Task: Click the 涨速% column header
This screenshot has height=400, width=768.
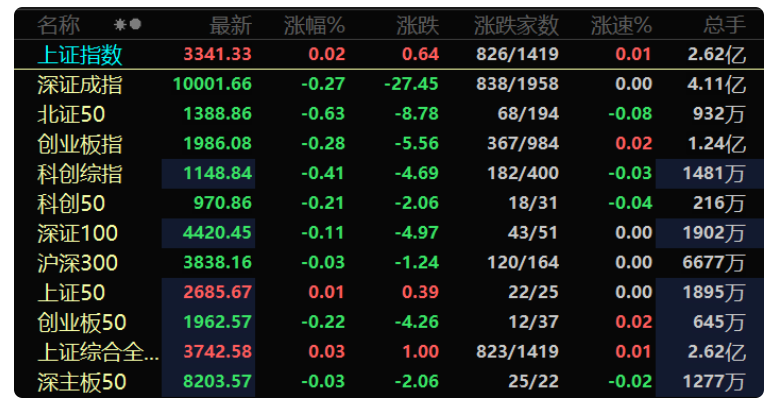Action: click(x=621, y=25)
